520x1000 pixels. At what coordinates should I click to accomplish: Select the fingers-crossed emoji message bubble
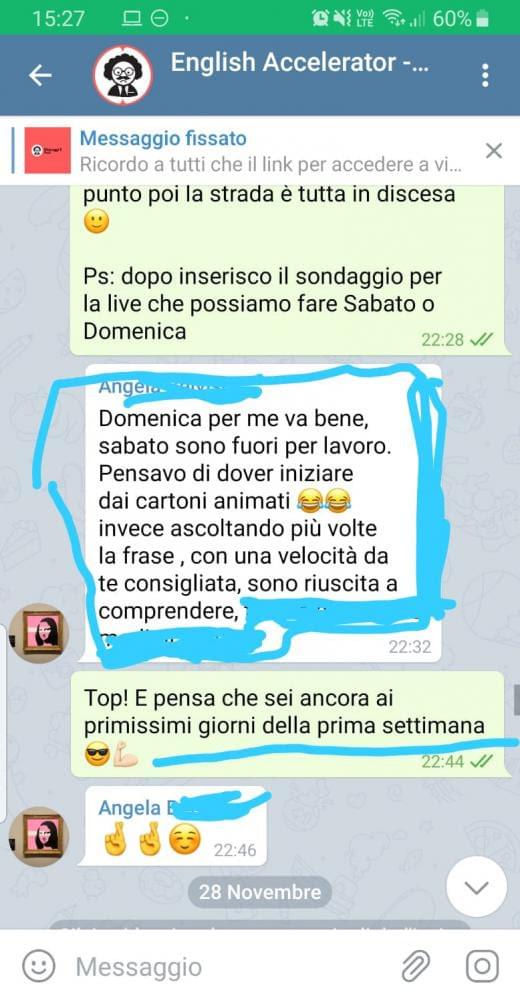[x=172, y=825]
